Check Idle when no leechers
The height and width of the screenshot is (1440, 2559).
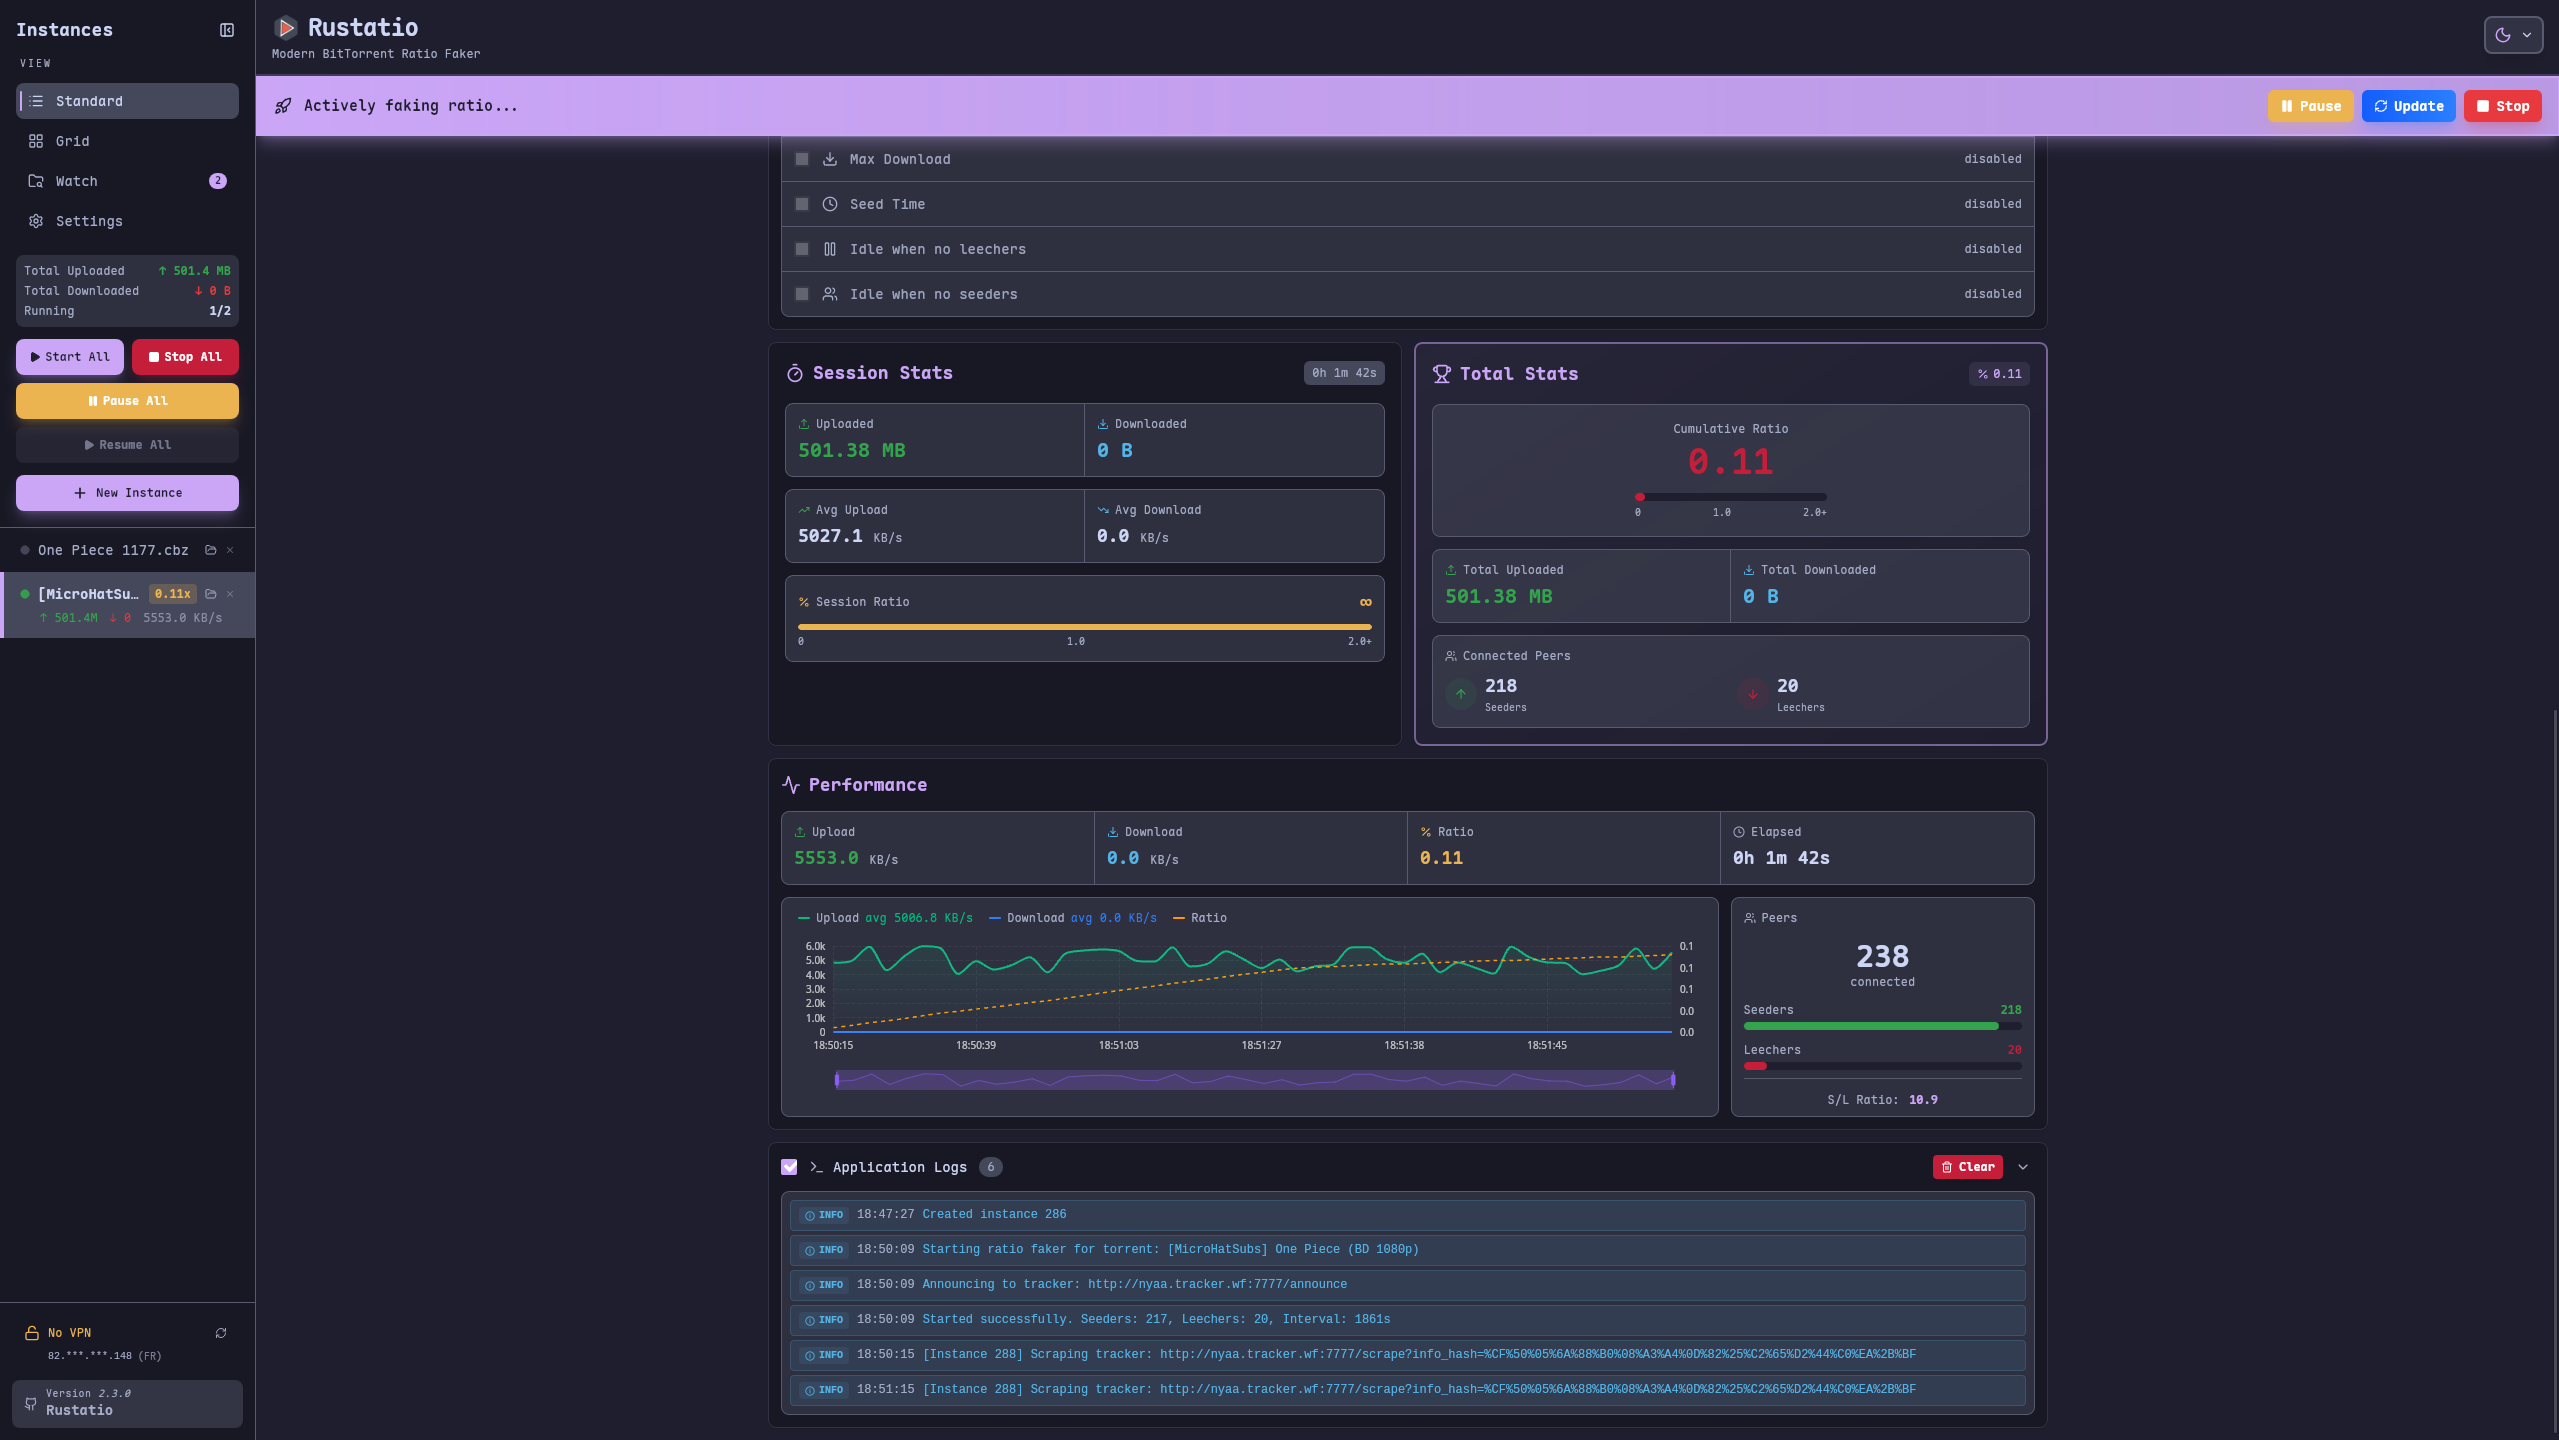pyautogui.click(x=801, y=248)
